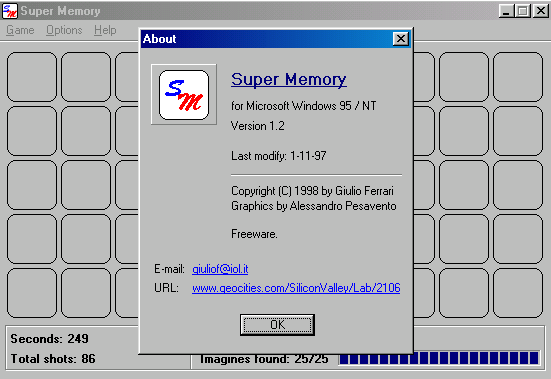Click the SM logo in About dialog
Viewport: 551px width, 379px height.
point(184,94)
